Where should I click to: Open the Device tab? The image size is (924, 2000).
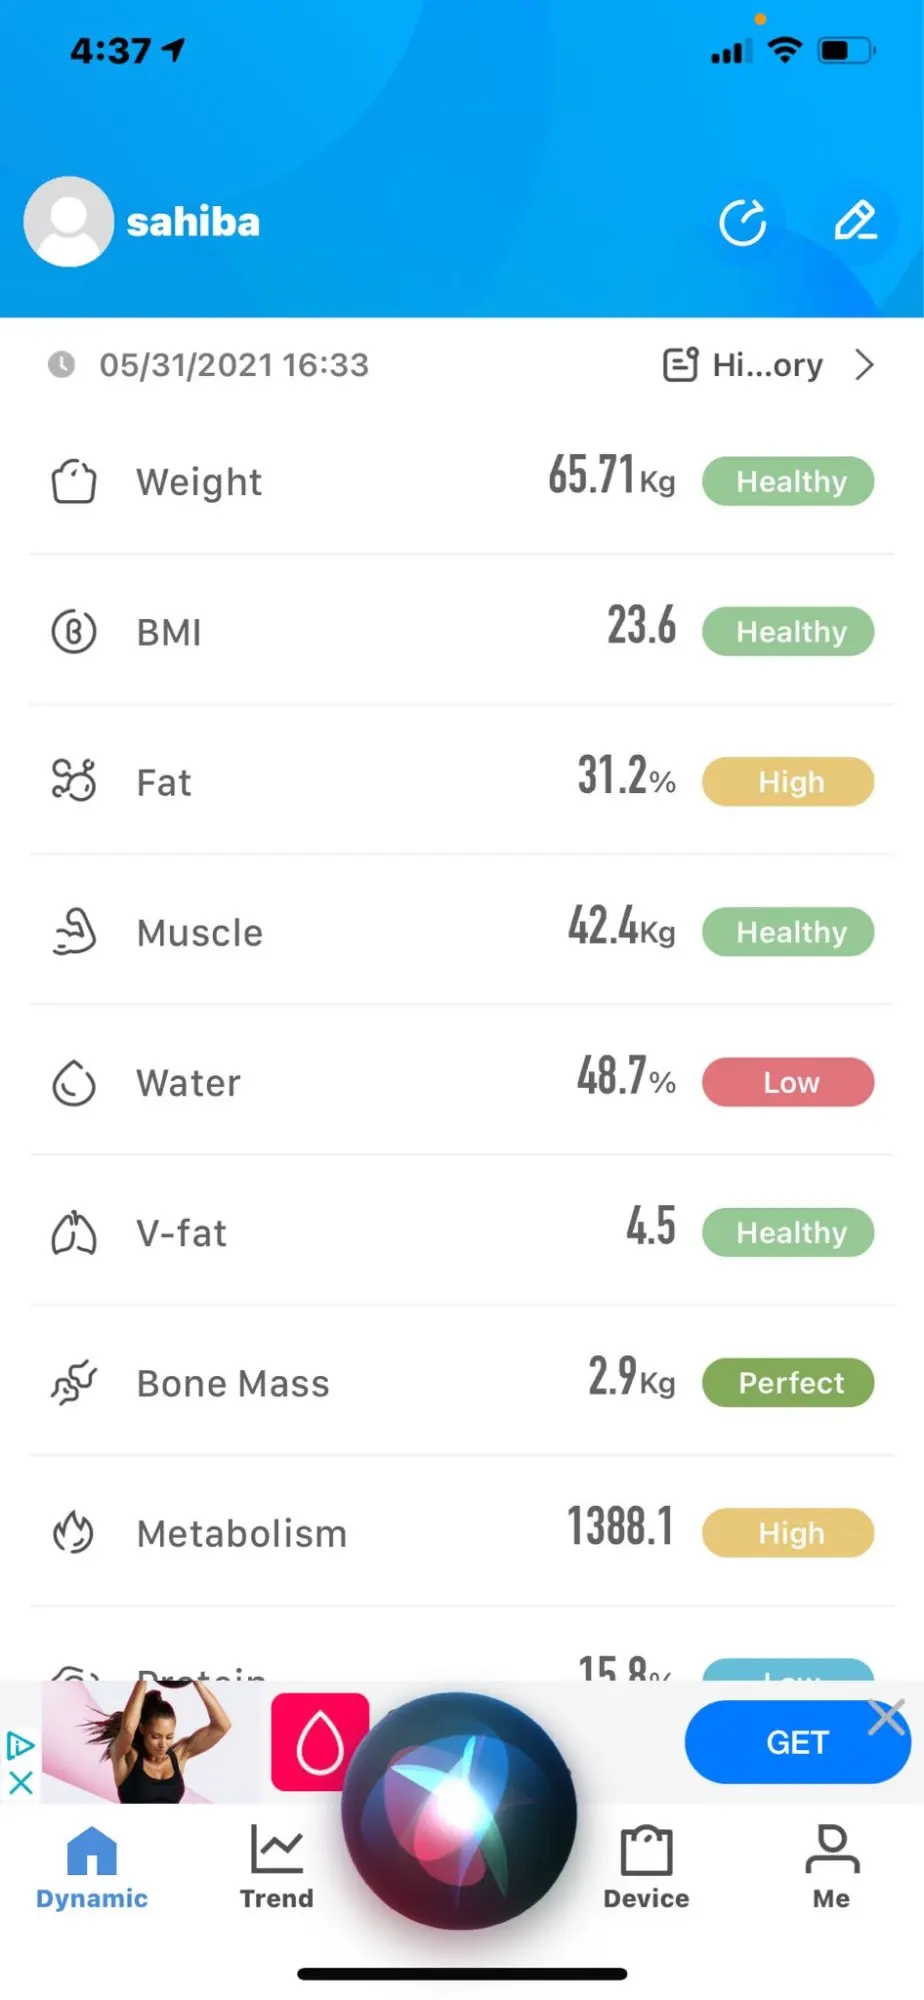pos(646,1867)
